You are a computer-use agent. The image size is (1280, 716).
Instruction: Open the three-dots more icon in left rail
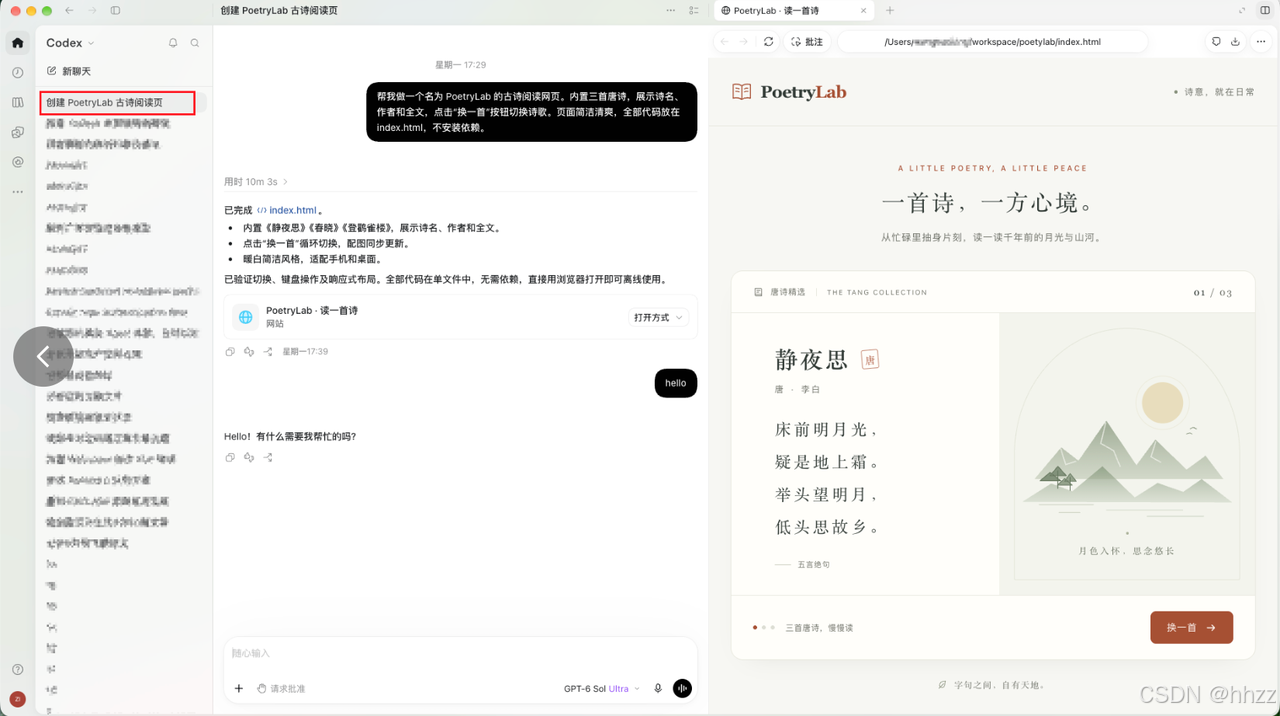(x=17, y=191)
